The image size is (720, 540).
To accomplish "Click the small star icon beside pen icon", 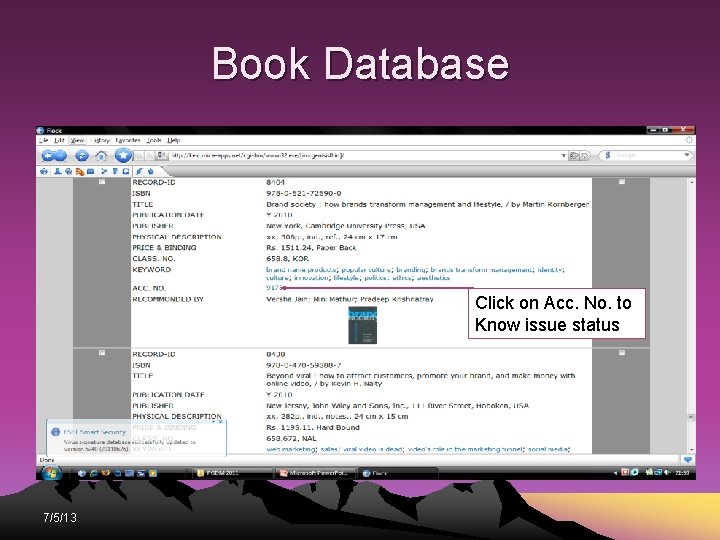I will tap(150, 171).
